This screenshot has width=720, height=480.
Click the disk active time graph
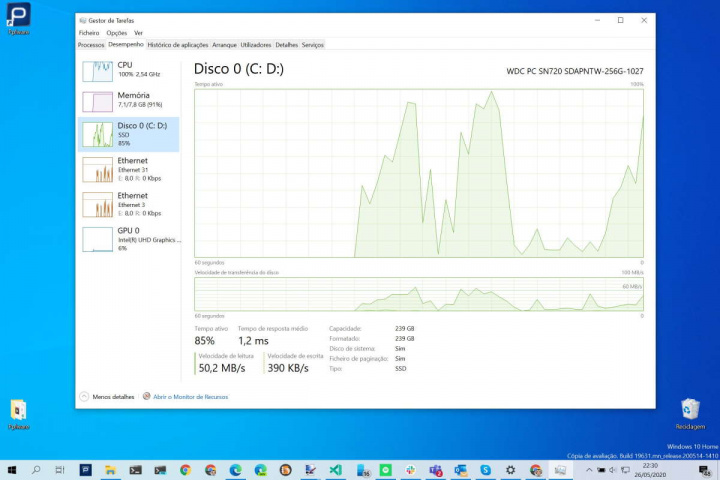[418, 172]
